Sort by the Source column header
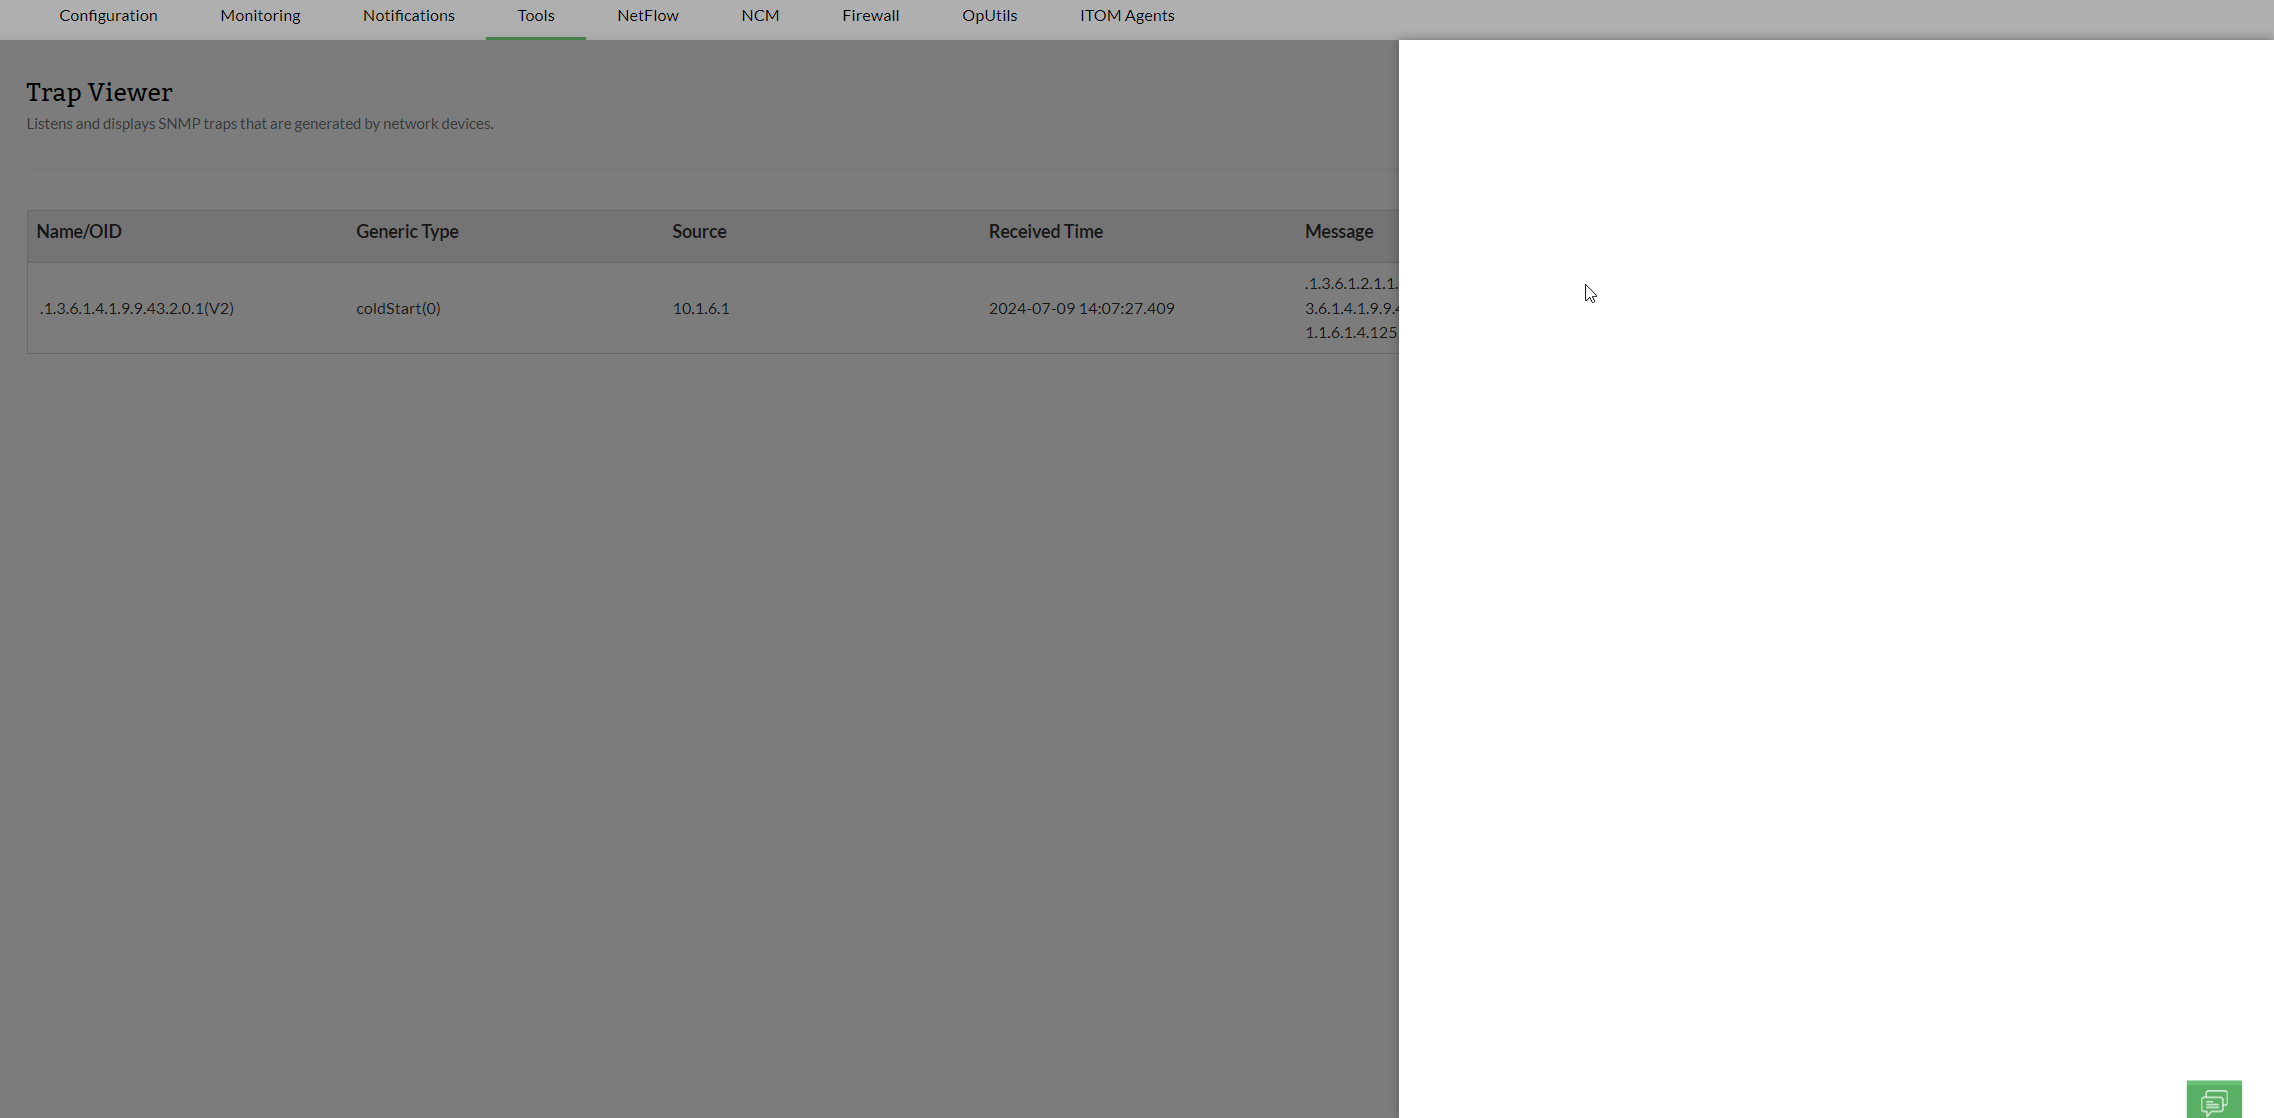The width and height of the screenshot is (2274, 1118). pyautogui.click(x=699, y=232)
